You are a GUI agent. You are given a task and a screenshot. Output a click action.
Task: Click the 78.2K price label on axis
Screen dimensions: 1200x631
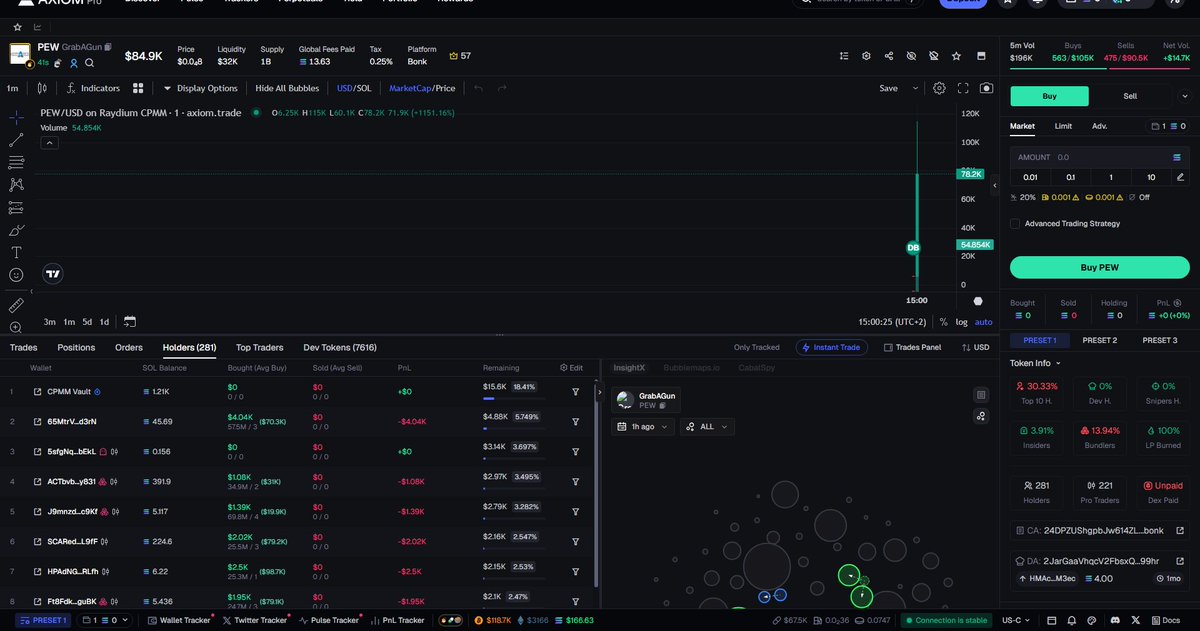(x=970, y=174)
